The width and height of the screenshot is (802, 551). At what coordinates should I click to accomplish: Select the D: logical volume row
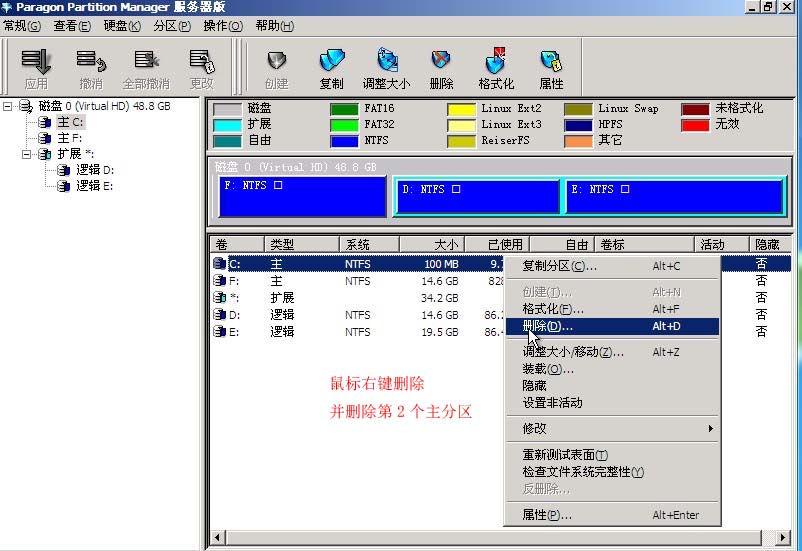coord(357,315)
